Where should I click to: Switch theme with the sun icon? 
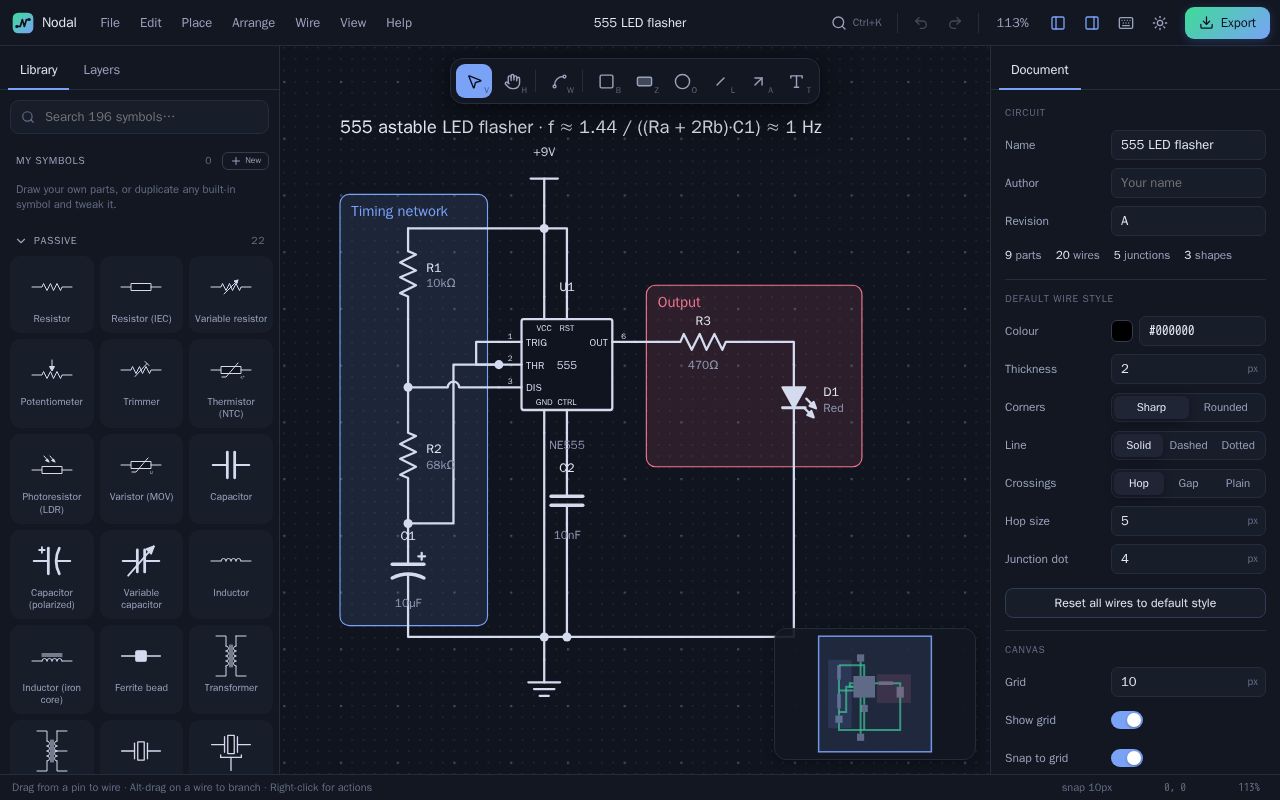1160,23
